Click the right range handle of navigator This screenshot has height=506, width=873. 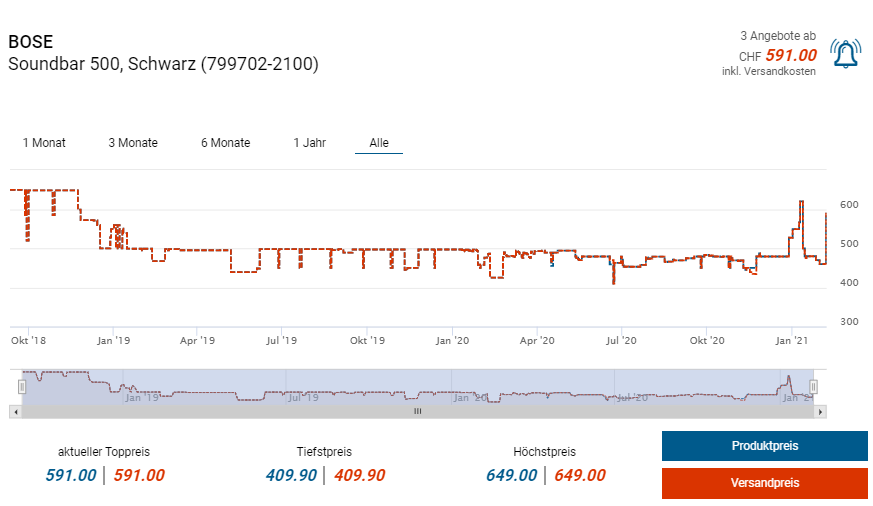pyautogui.click(x=813, y=387)
